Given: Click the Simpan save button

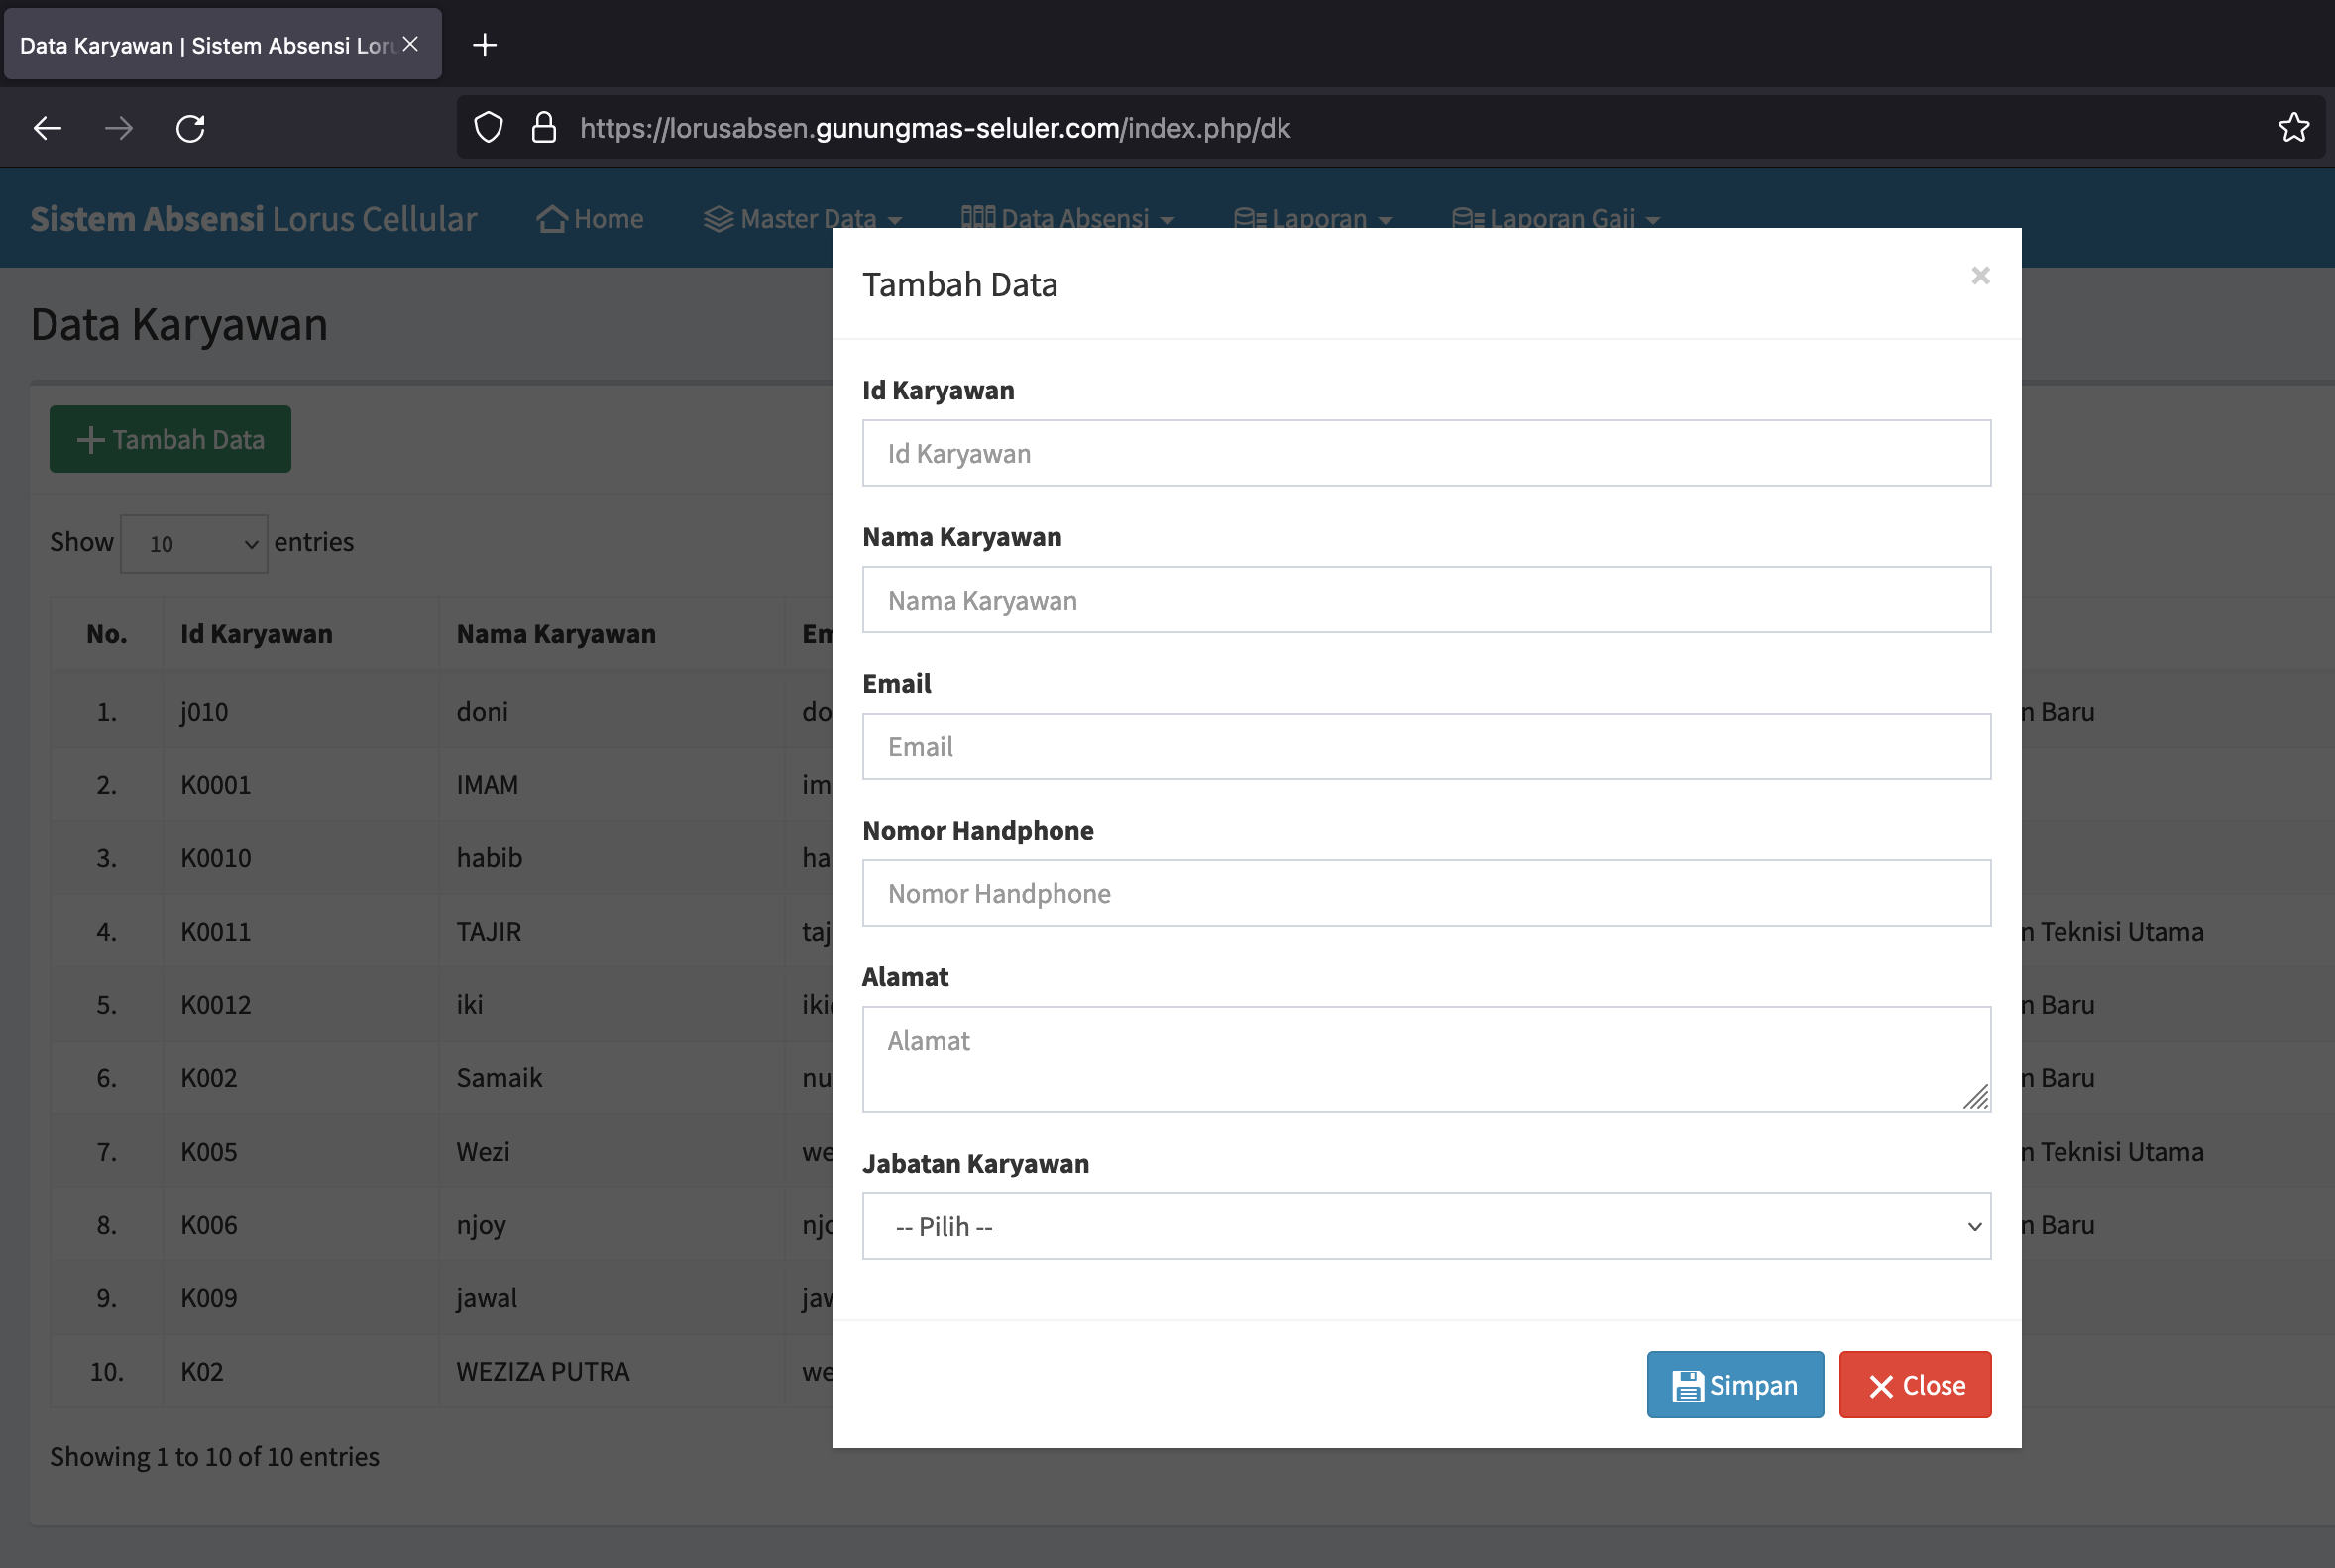Looking at the screenshot, I should point(1735,1385).
